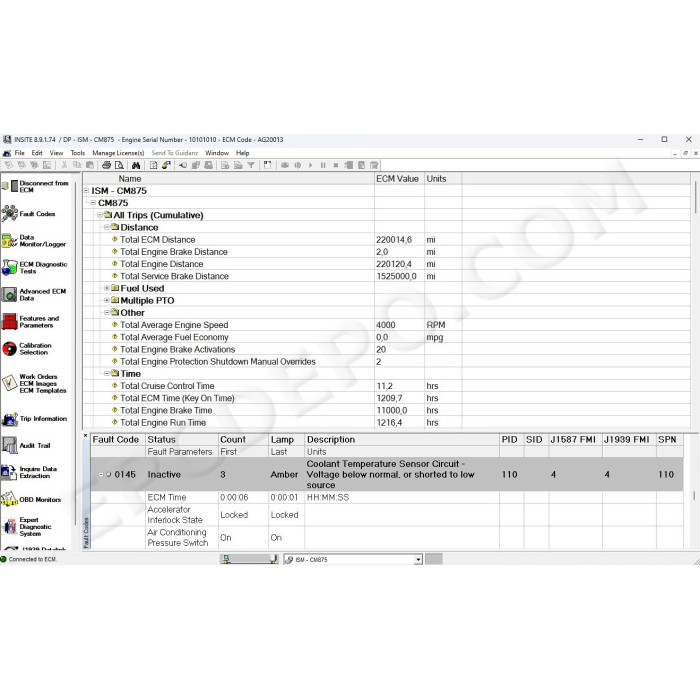Click the vertical Fault Codes panel tab
Viewport: 700px width, 700px height.
(86, 533)
